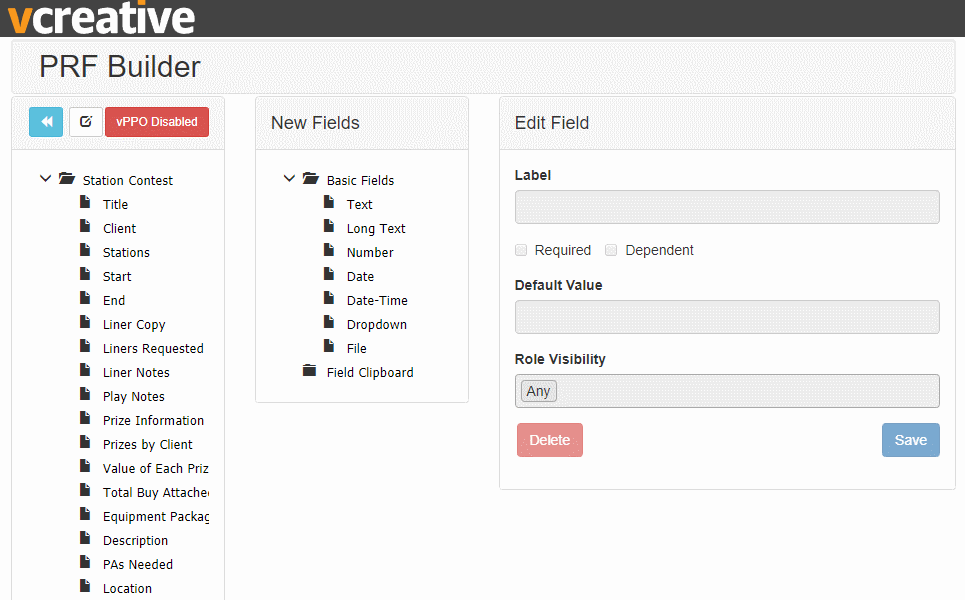The image size is (965, 600).
Task: Click the blue rewind back button
Action: (x=46, y=122)
